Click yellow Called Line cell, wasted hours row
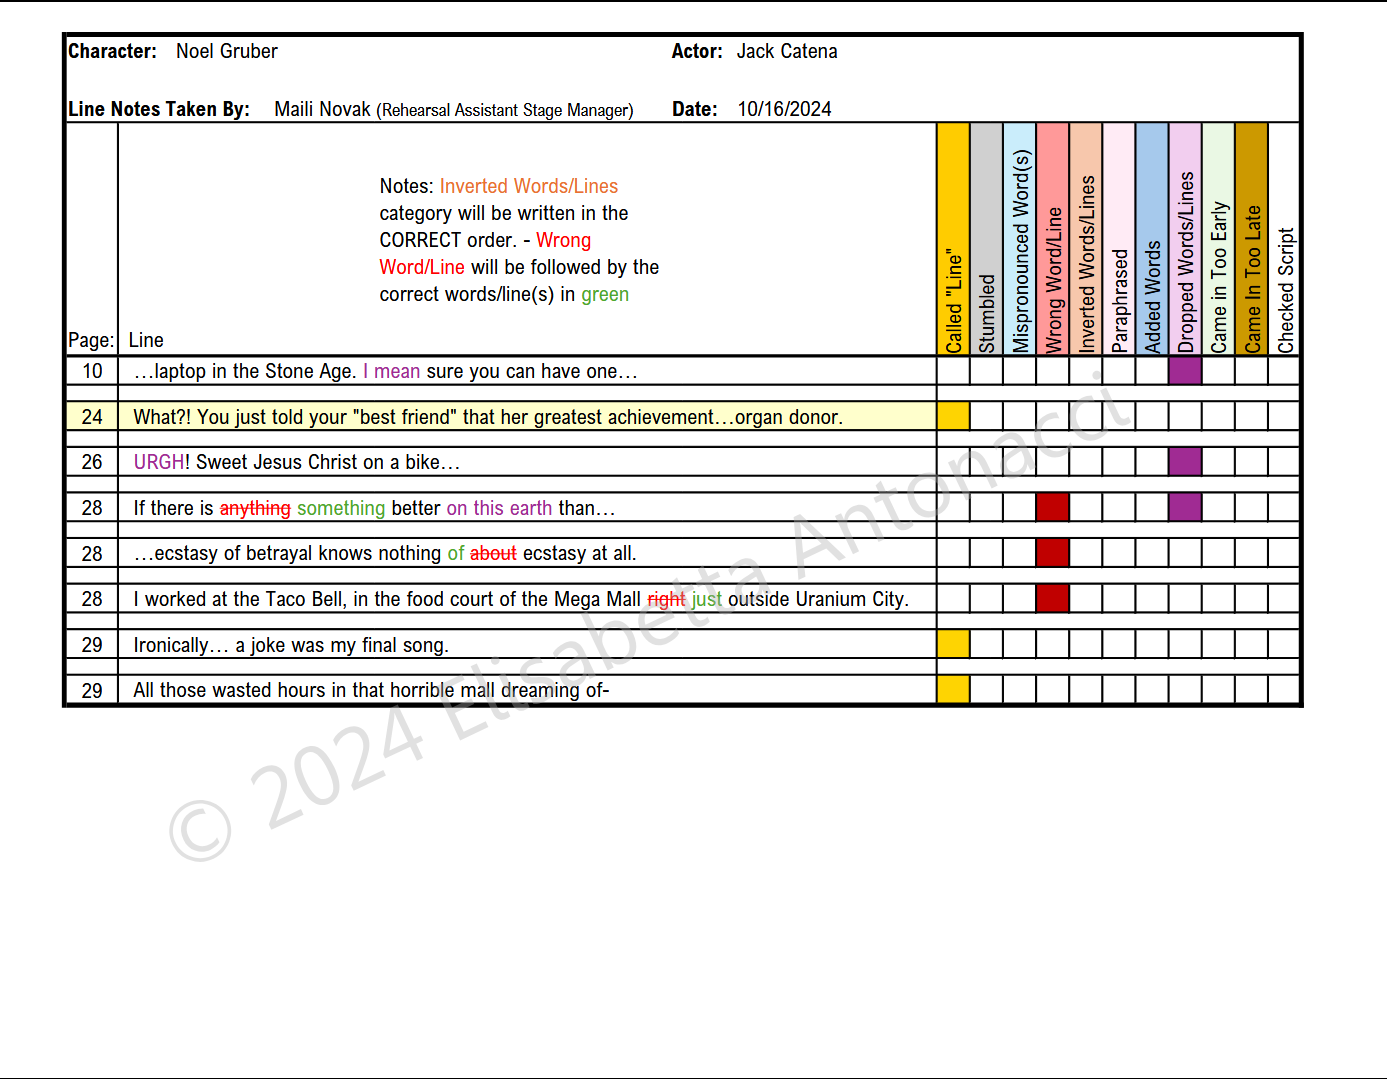Viewport: 1387px width, 1079px height. [954, 689]
